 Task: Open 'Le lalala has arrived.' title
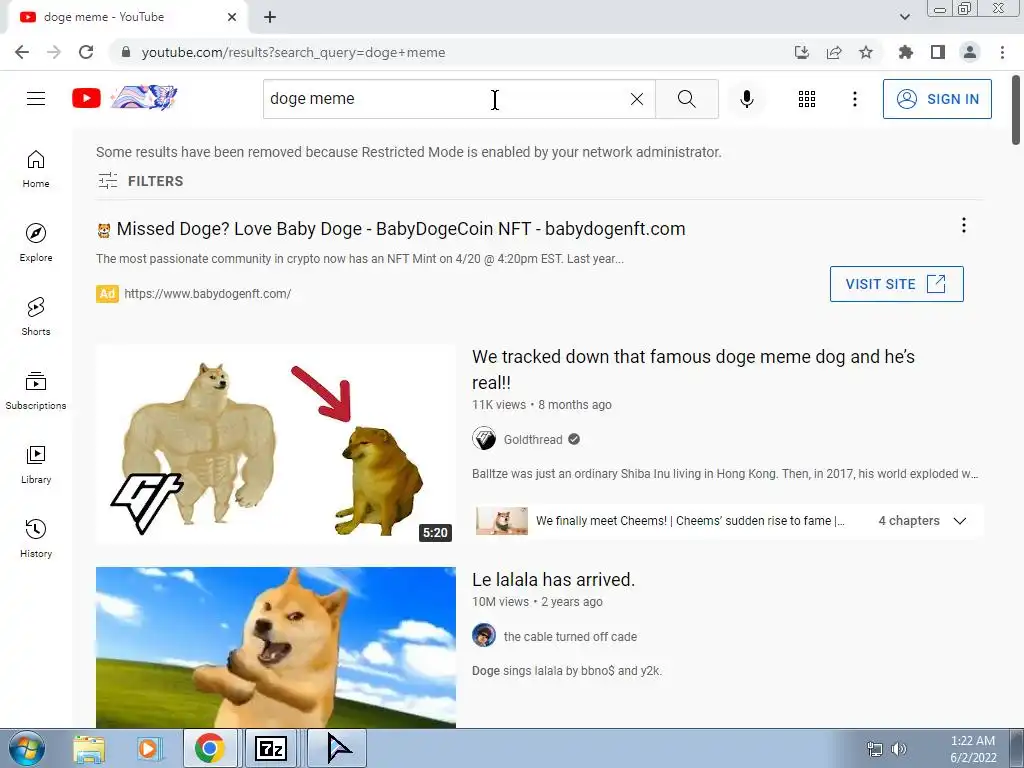(553, 579)
